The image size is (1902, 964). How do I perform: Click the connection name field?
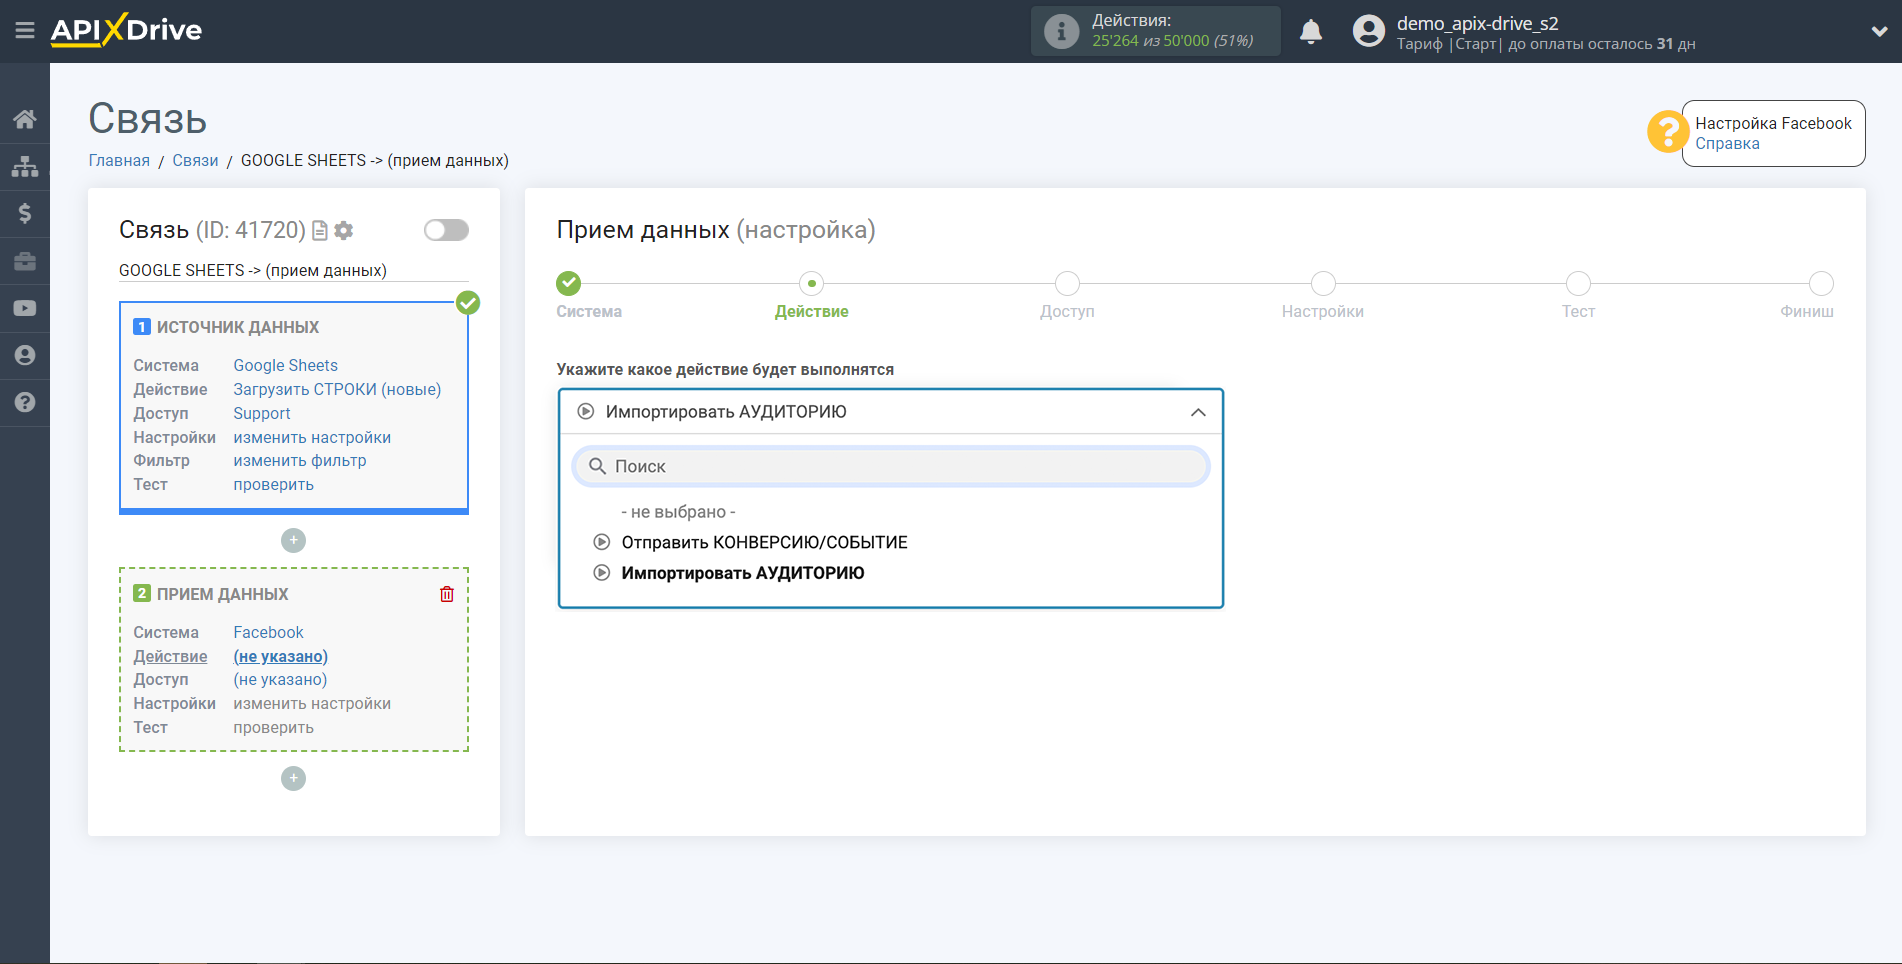(294, 270)
